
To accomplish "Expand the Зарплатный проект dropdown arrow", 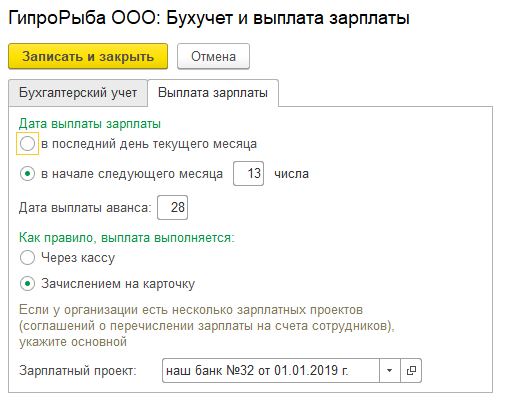I will point(389,370).
